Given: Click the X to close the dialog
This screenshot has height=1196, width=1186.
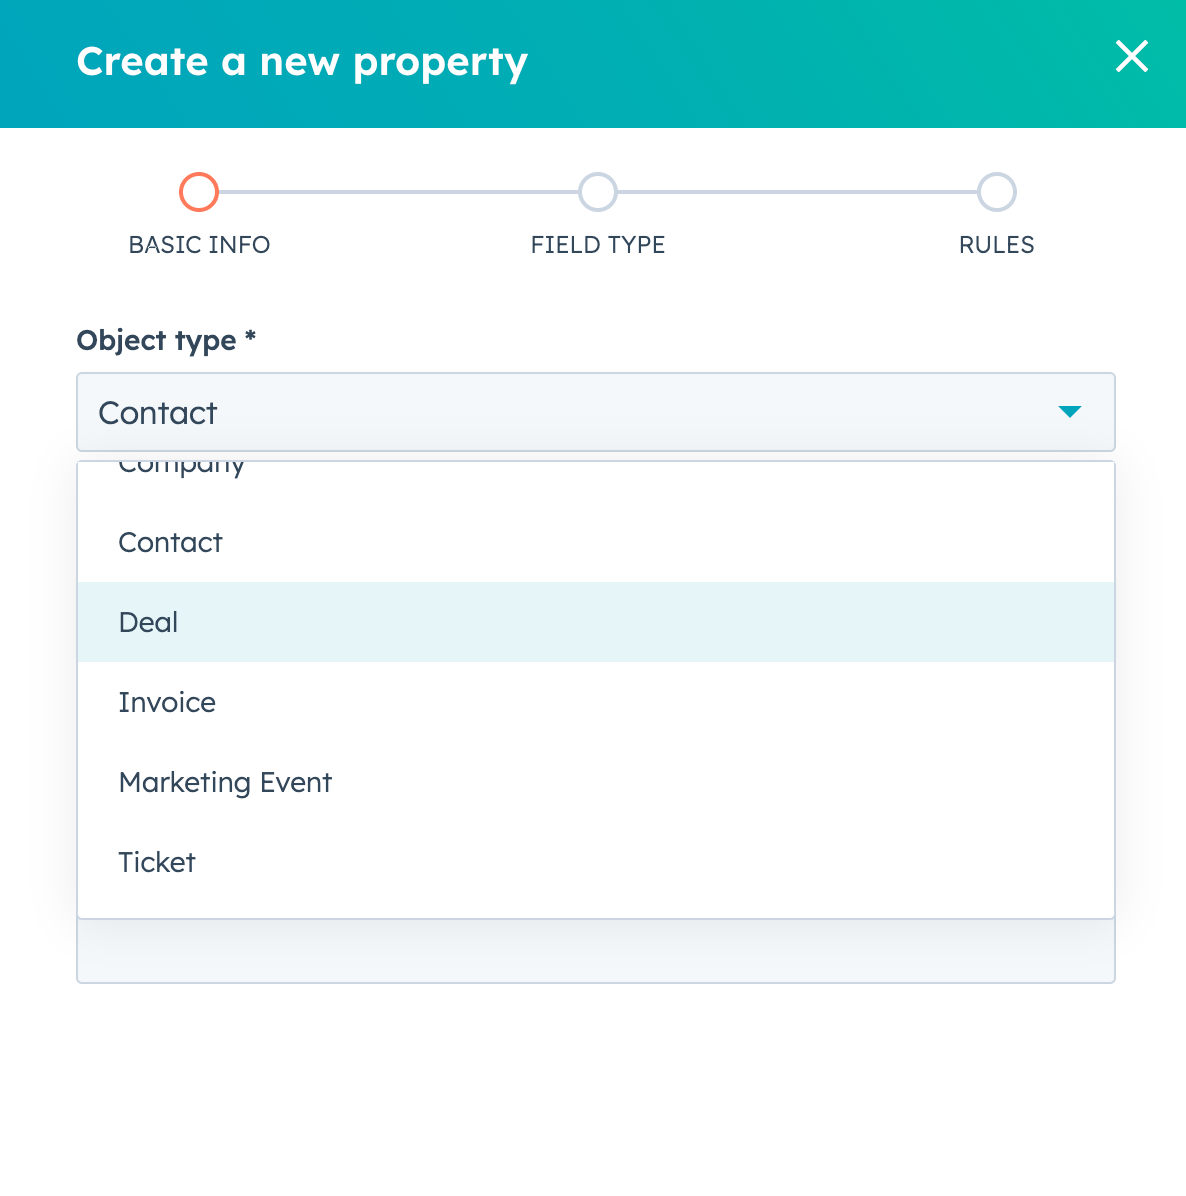Looking at the screenshot, I should [1131, 57].
